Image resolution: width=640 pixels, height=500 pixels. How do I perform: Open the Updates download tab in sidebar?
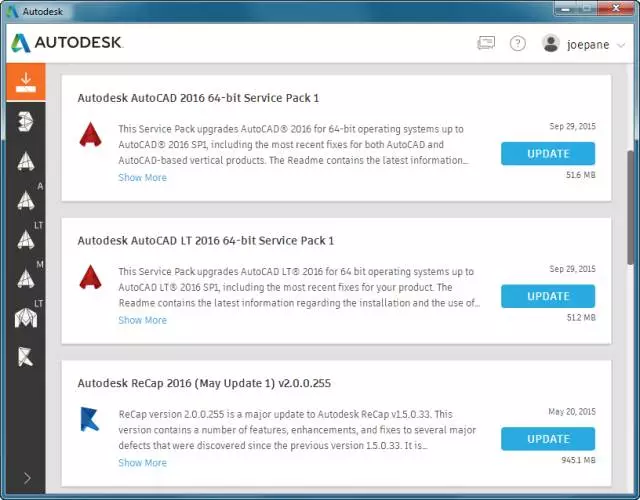point(25,81)
